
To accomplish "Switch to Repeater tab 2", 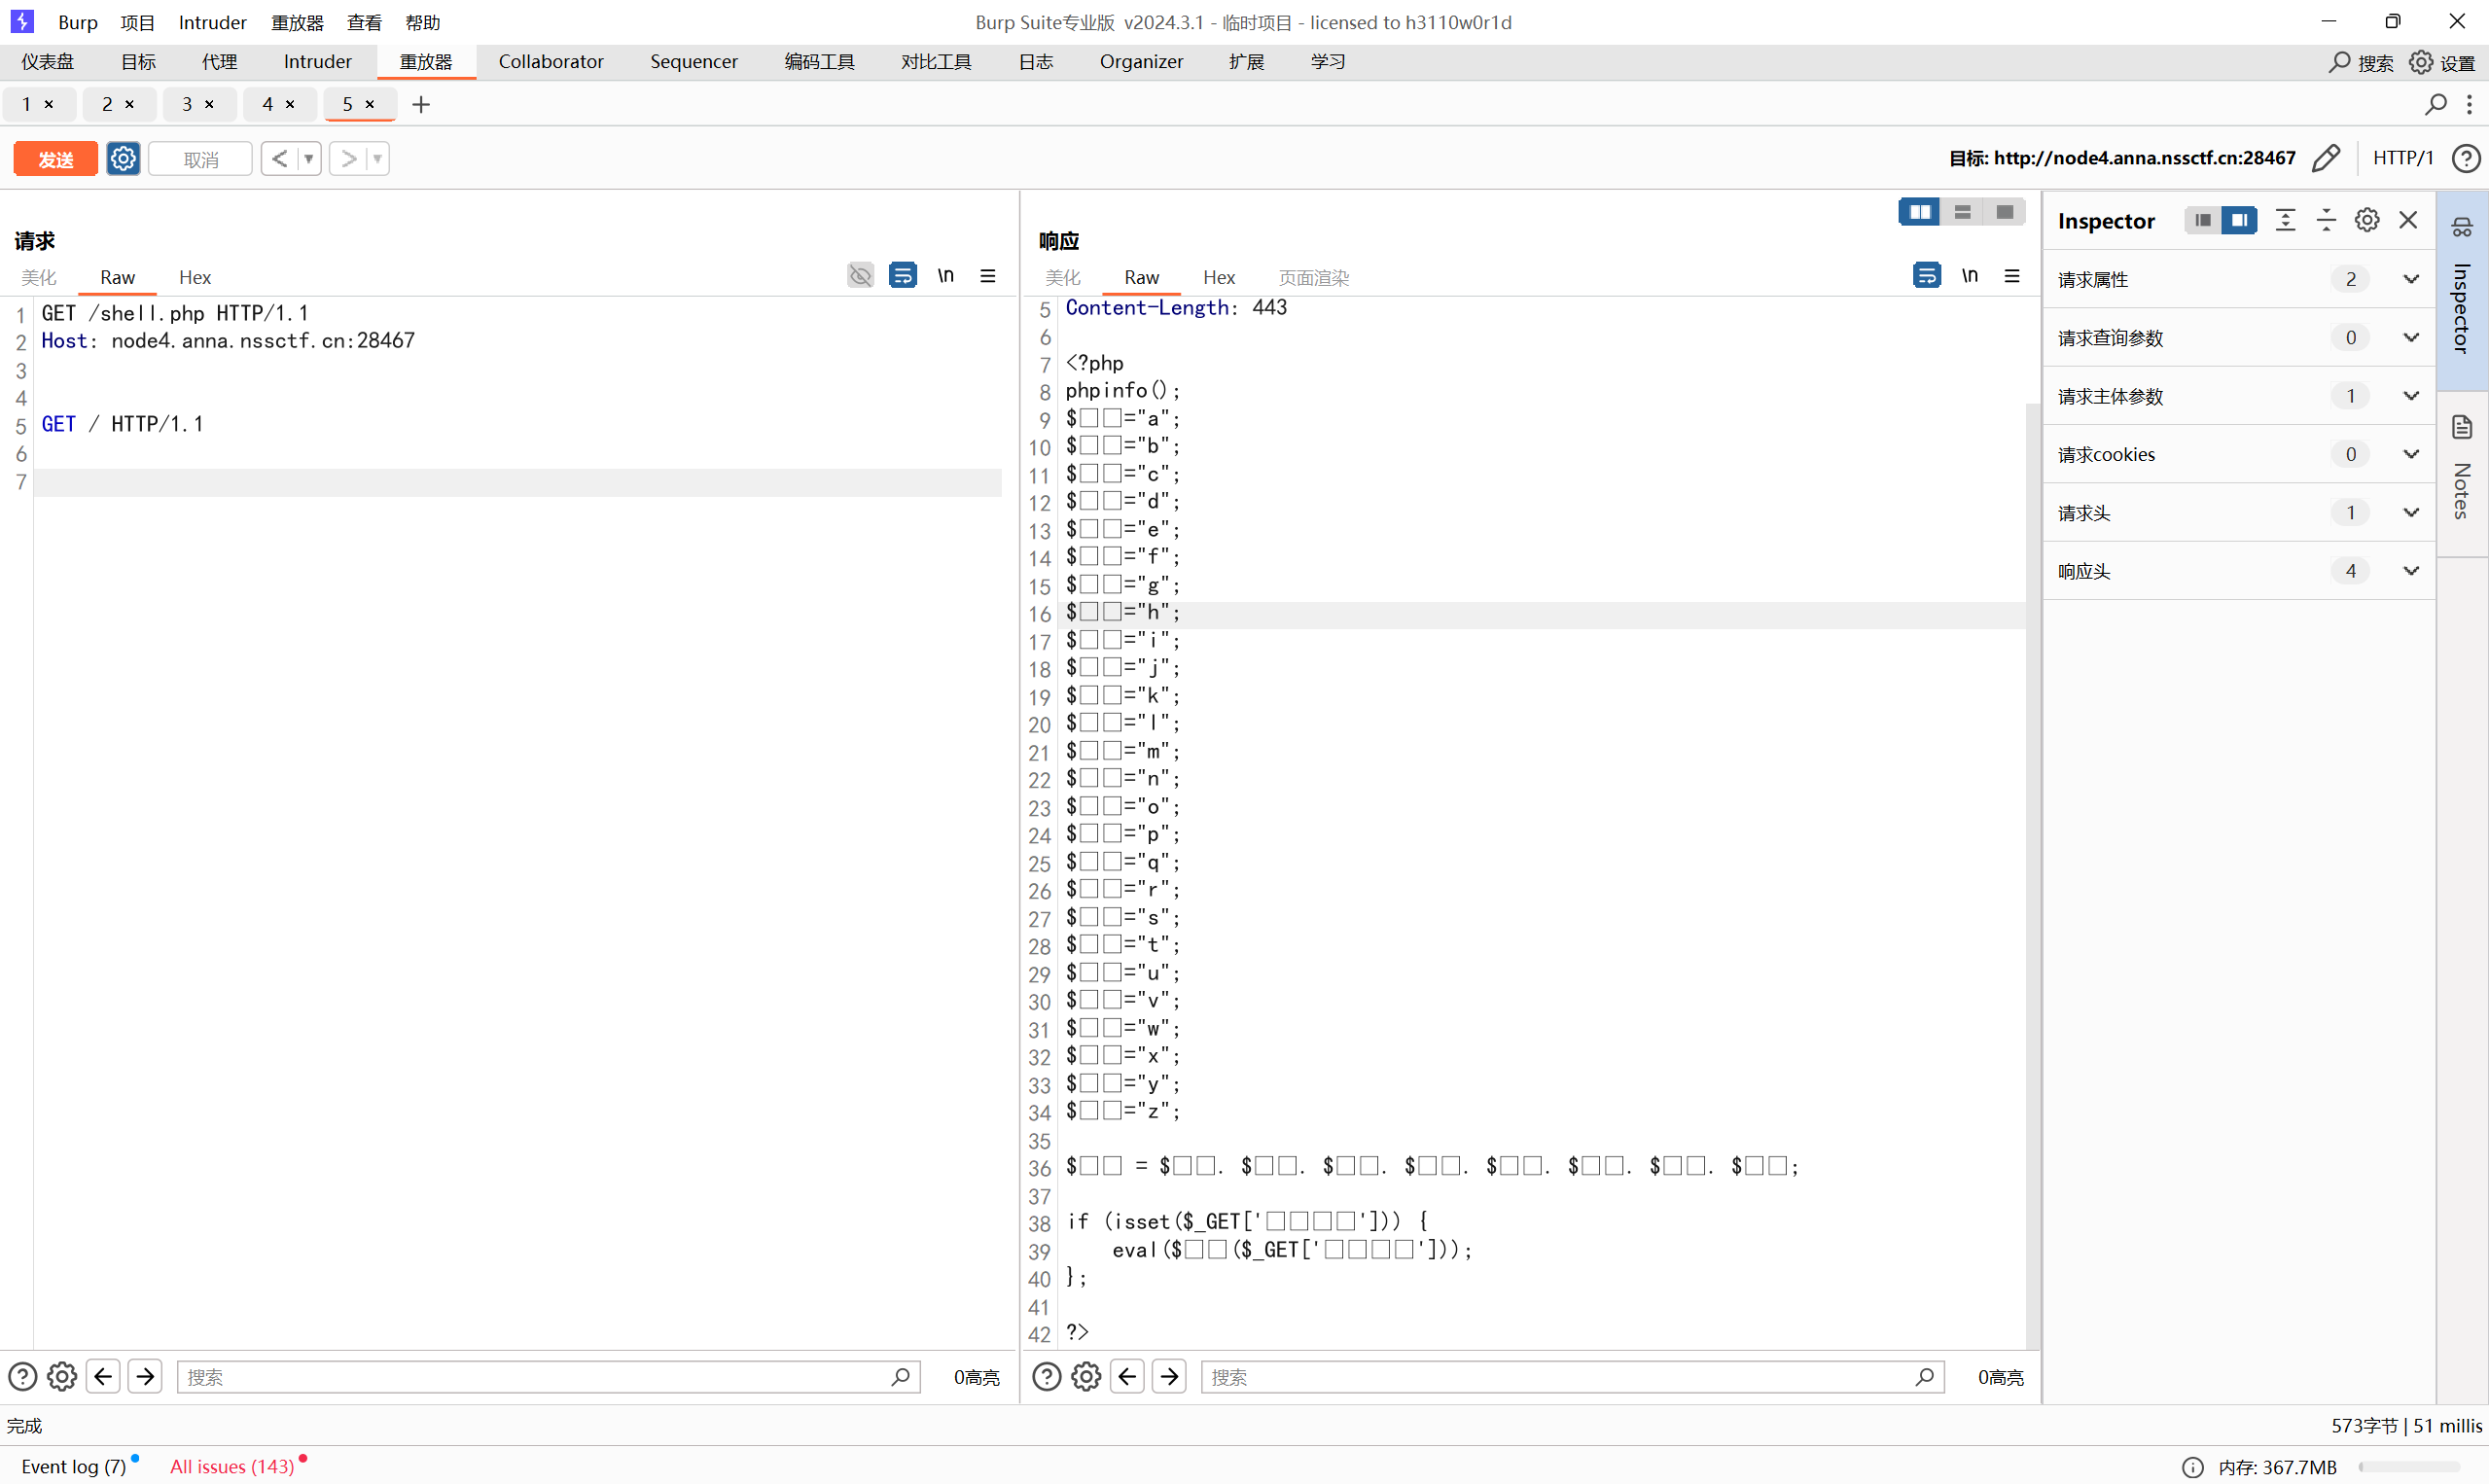I will 107,104.
